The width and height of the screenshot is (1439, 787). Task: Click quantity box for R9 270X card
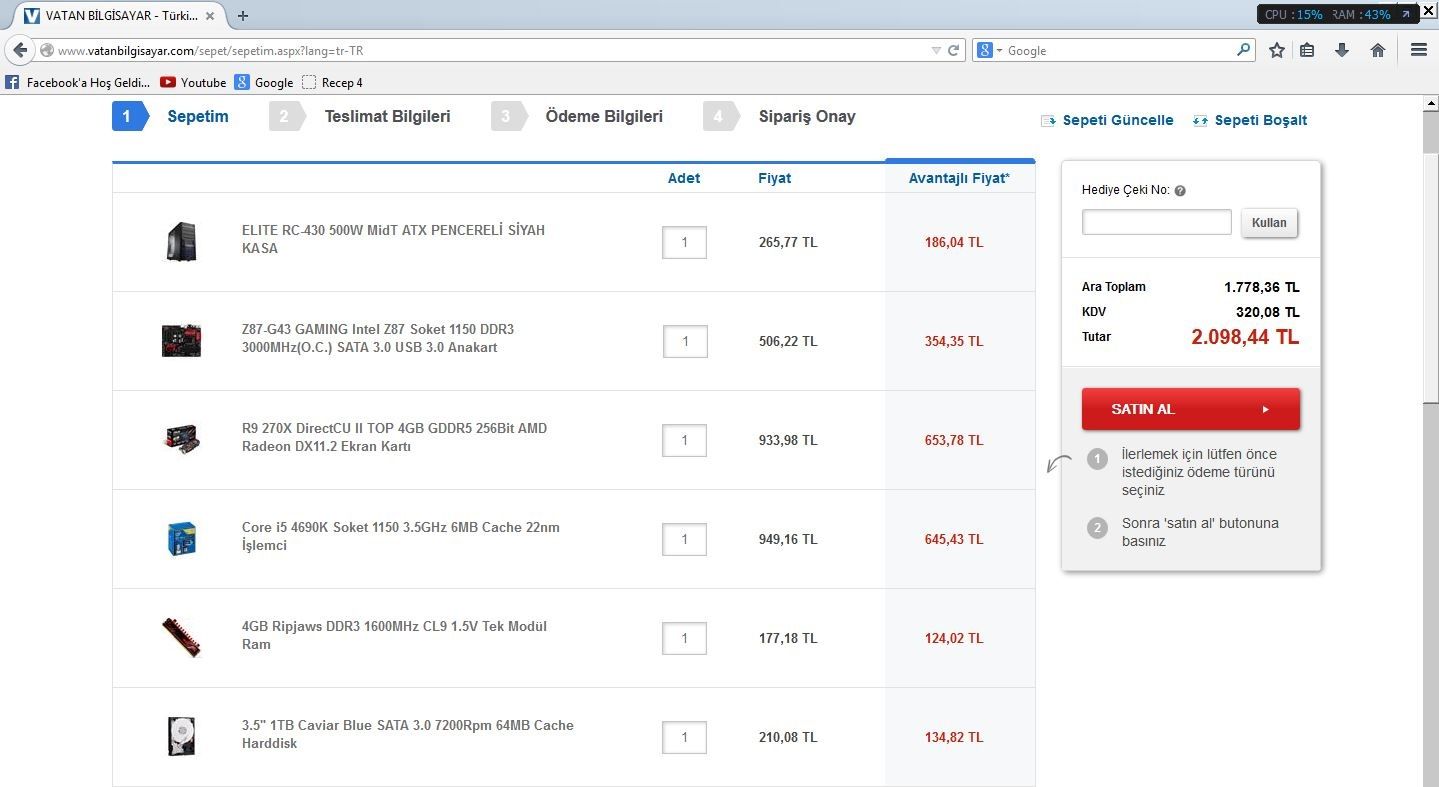tap(684, 440)
